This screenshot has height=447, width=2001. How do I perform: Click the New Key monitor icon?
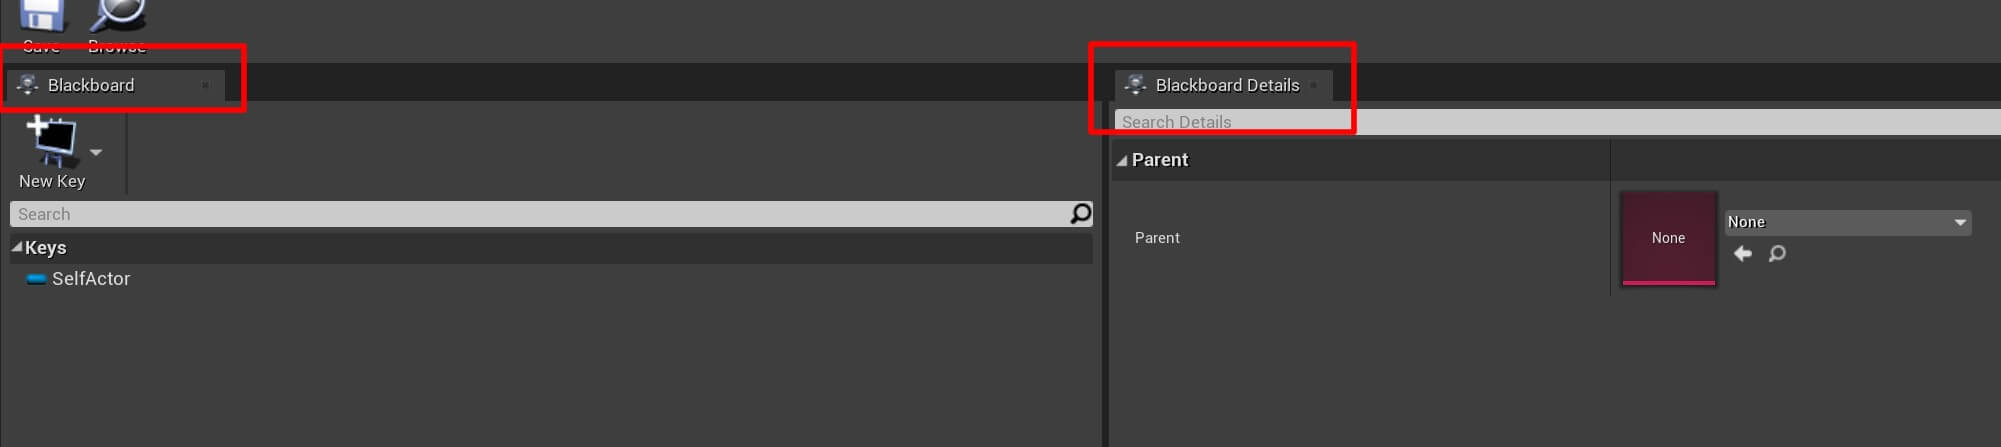pos(51,141)
